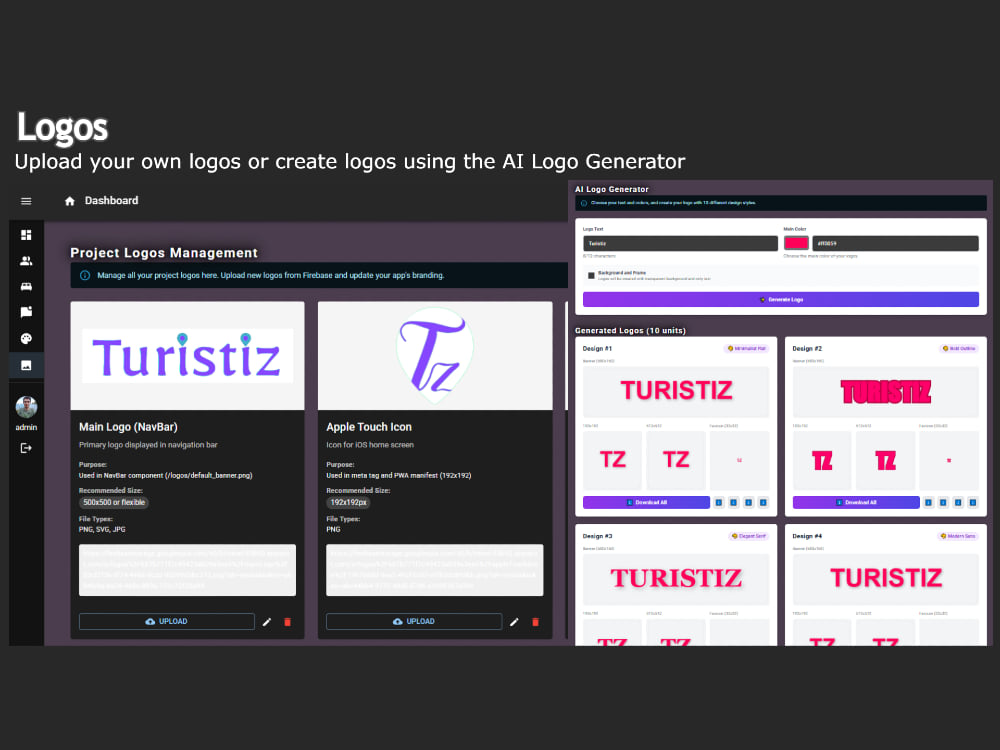Click the "Project Logos Management" heading
1000x750 pixels.
[164, 253]
